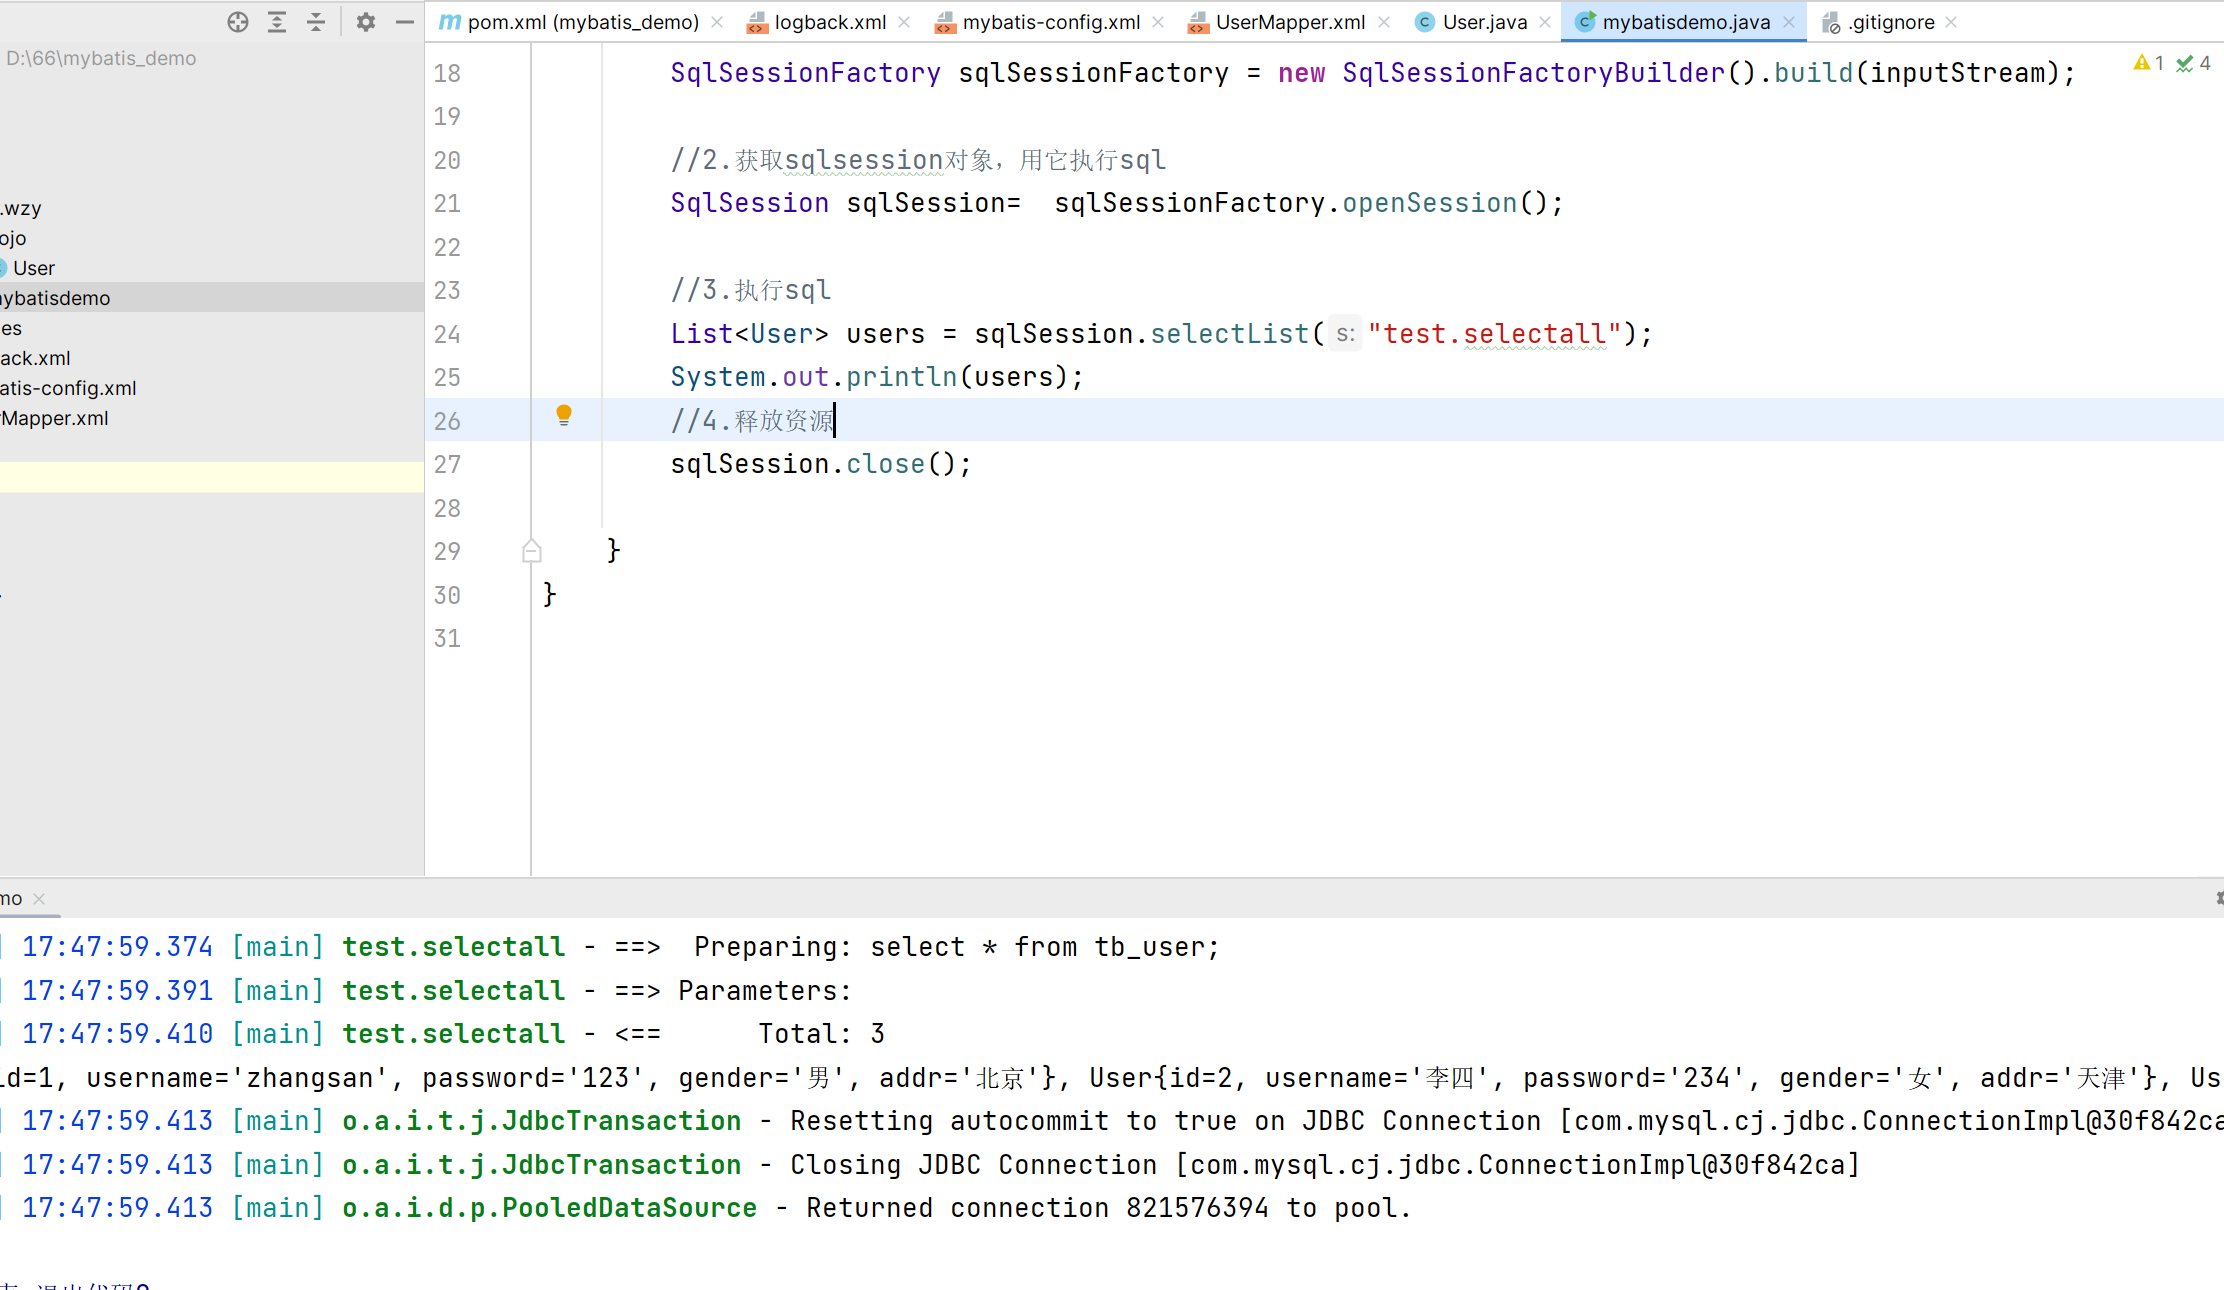This screenshot has height=1290, width=2224.
Task: Close the logback.xml tab
Action: tap(904, 22)
